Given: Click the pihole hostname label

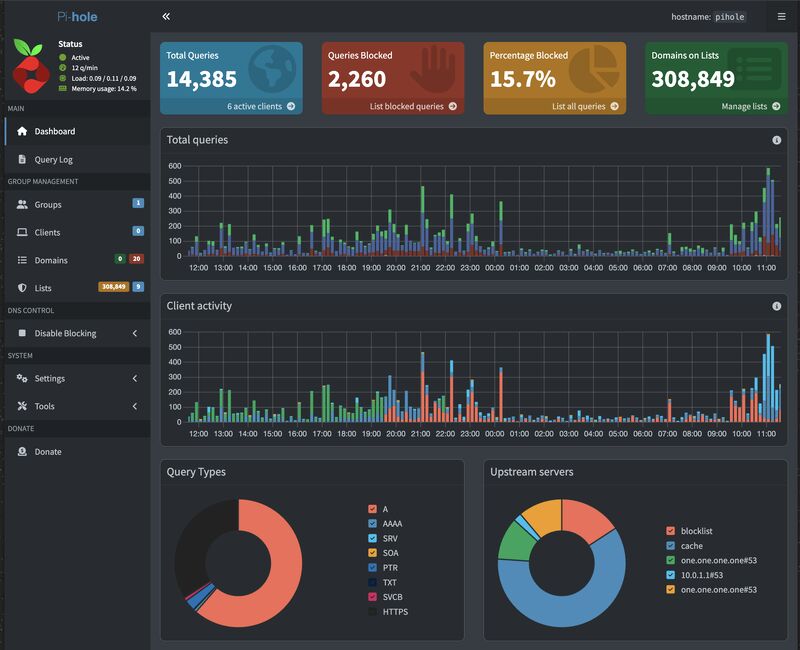Looking at the screenshot, I should pyautogui.click(x=730, y=17).
